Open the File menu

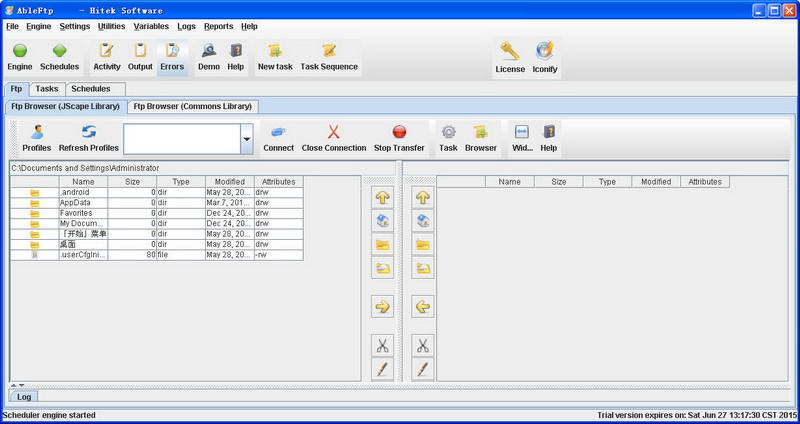12,27
